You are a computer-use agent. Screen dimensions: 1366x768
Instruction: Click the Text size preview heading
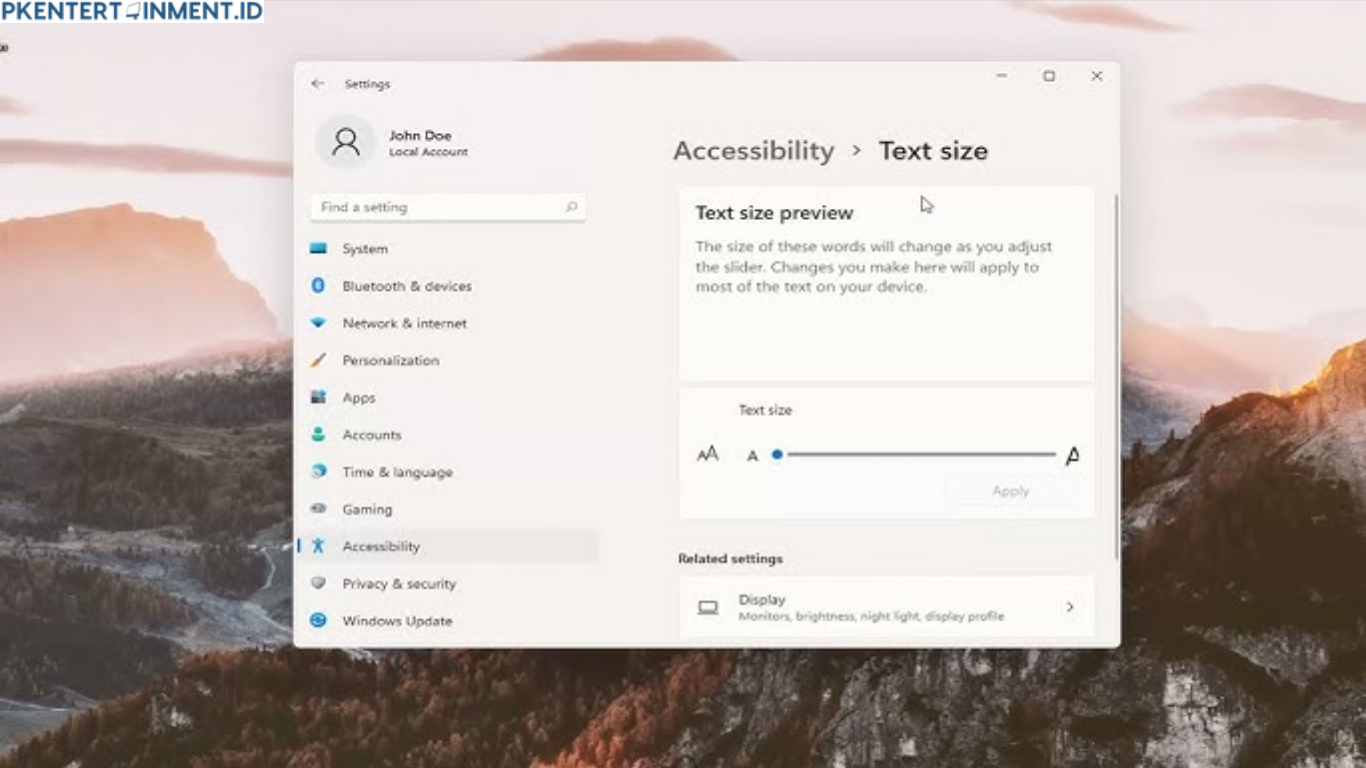pos(774,213)
